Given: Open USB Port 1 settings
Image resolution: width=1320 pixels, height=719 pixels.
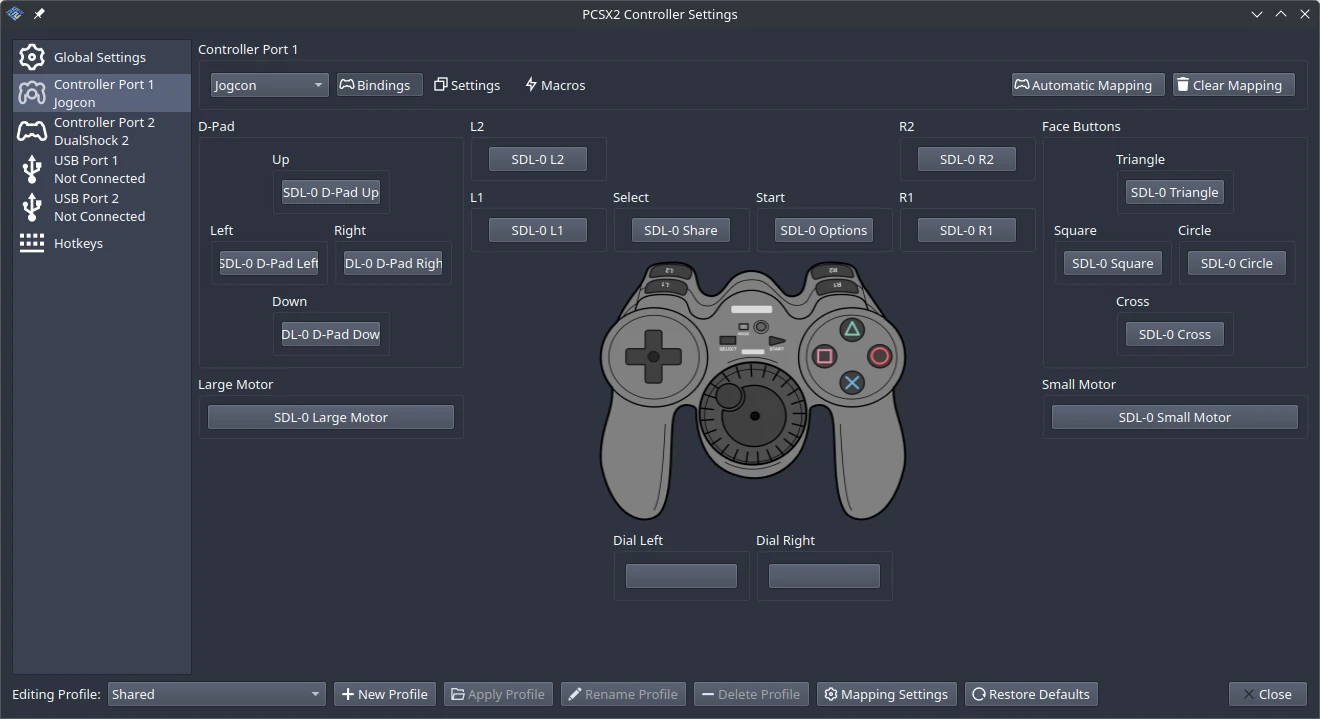Looking at the screenshot, I should (x=100, y=169).
